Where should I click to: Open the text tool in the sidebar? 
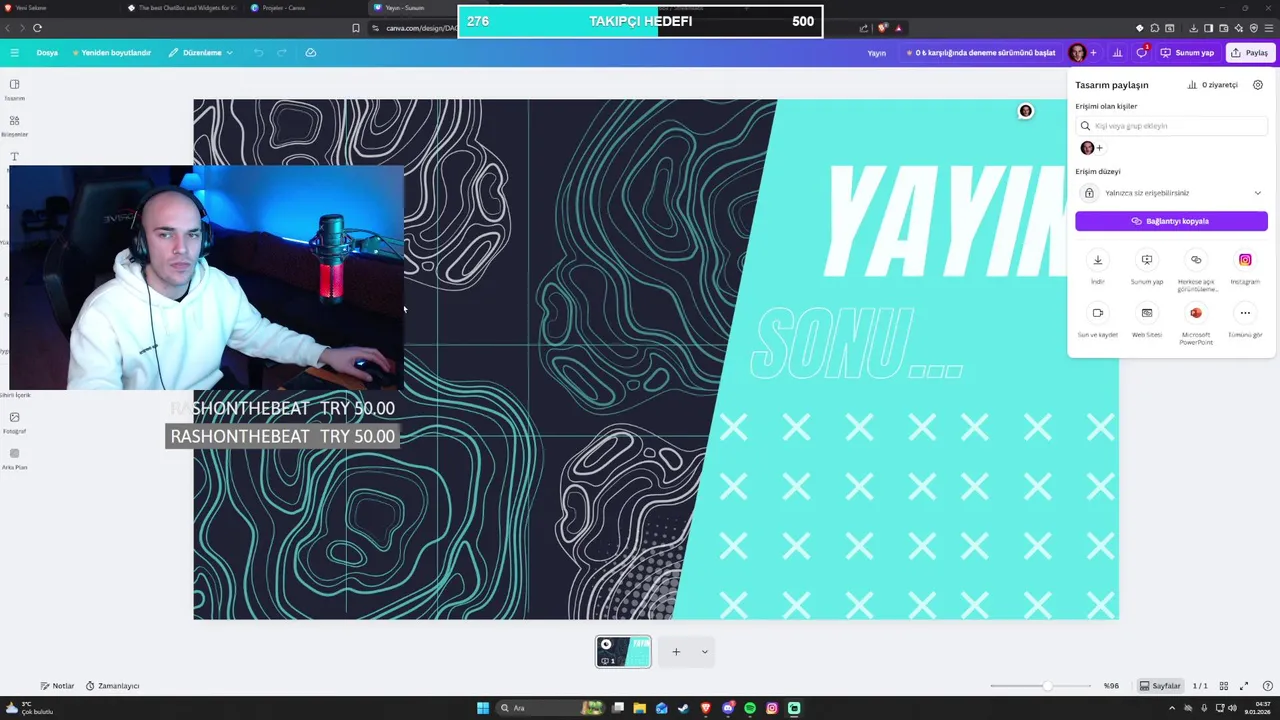14,157
